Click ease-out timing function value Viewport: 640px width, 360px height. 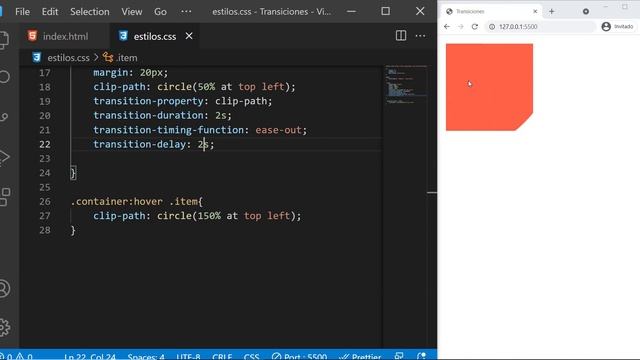(278, 130)
